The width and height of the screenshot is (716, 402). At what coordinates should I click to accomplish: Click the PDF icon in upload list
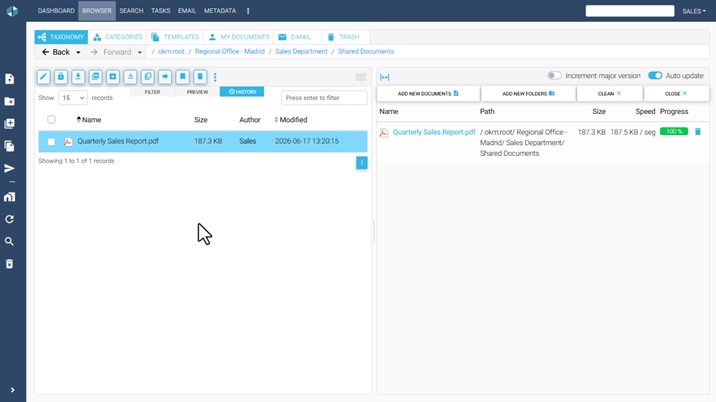(x=384, y=132)
